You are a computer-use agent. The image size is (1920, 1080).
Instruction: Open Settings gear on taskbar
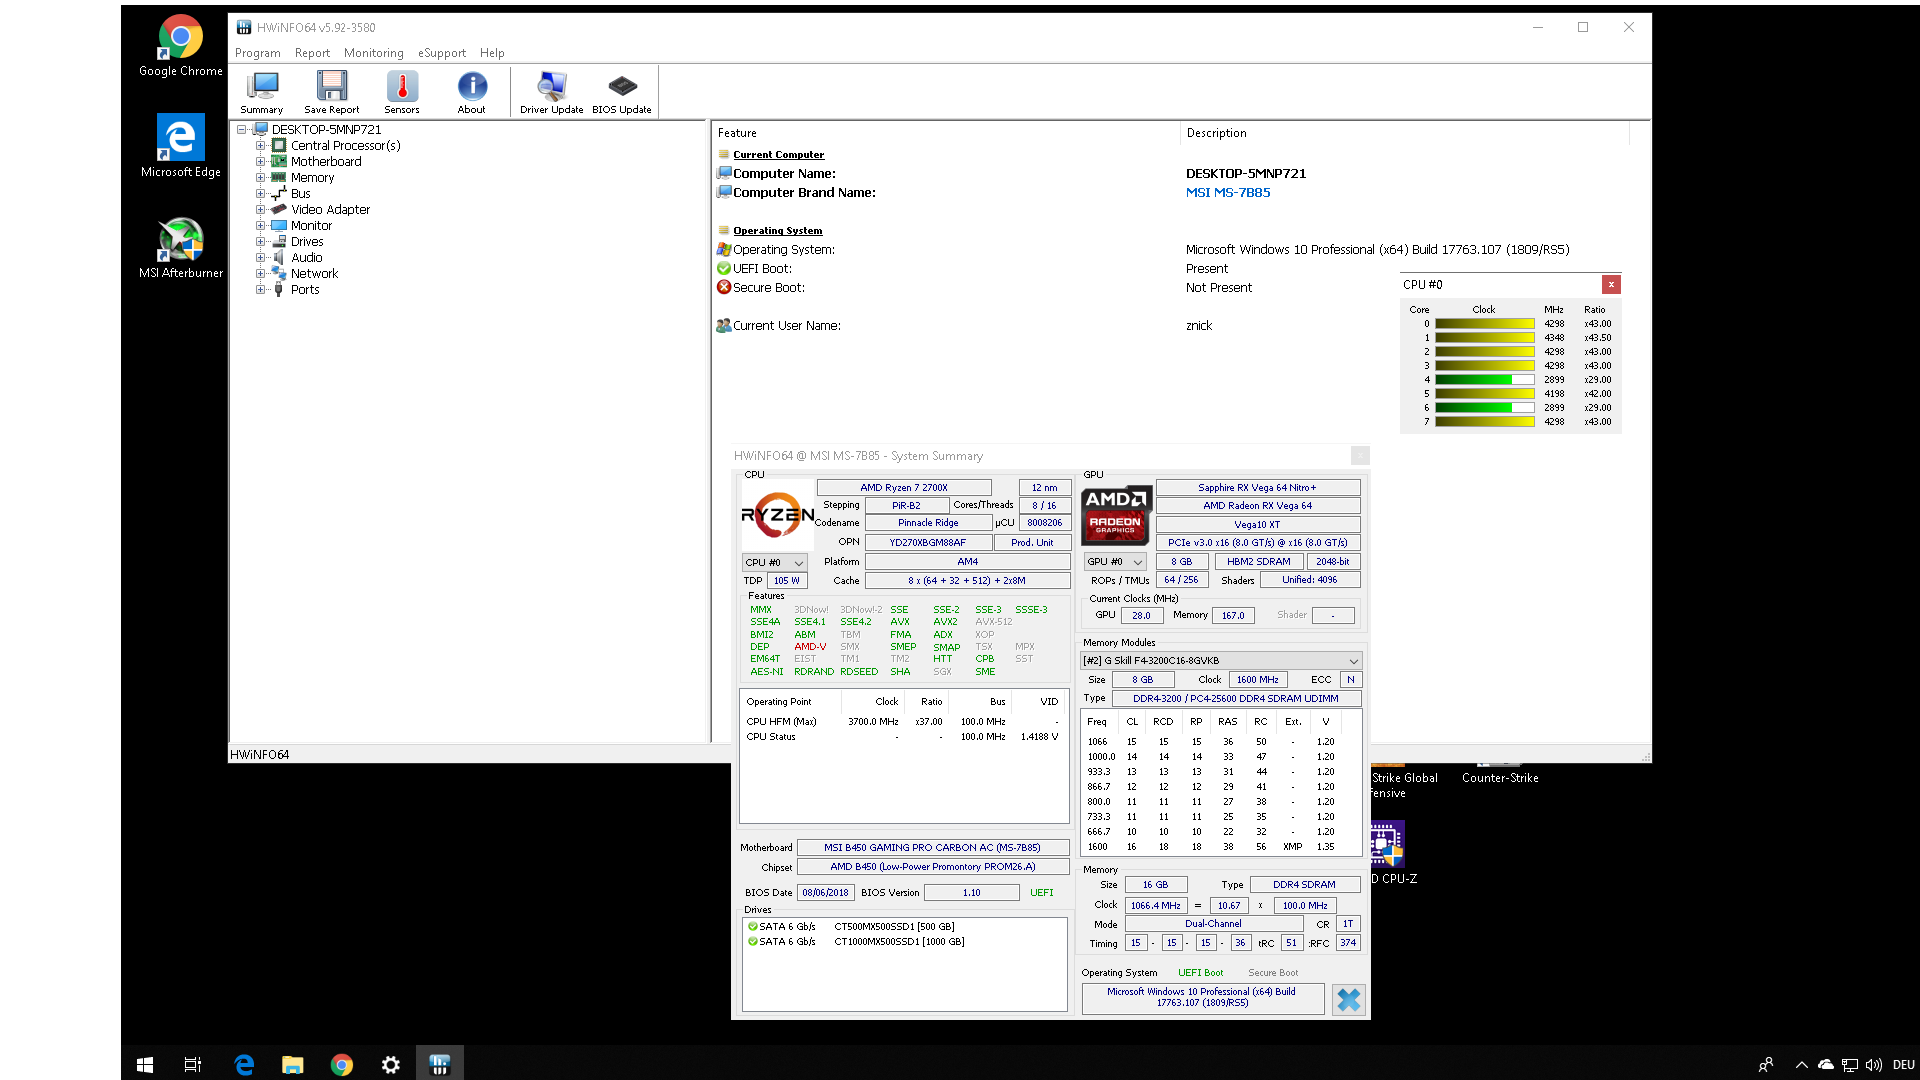coord(390,1065)
